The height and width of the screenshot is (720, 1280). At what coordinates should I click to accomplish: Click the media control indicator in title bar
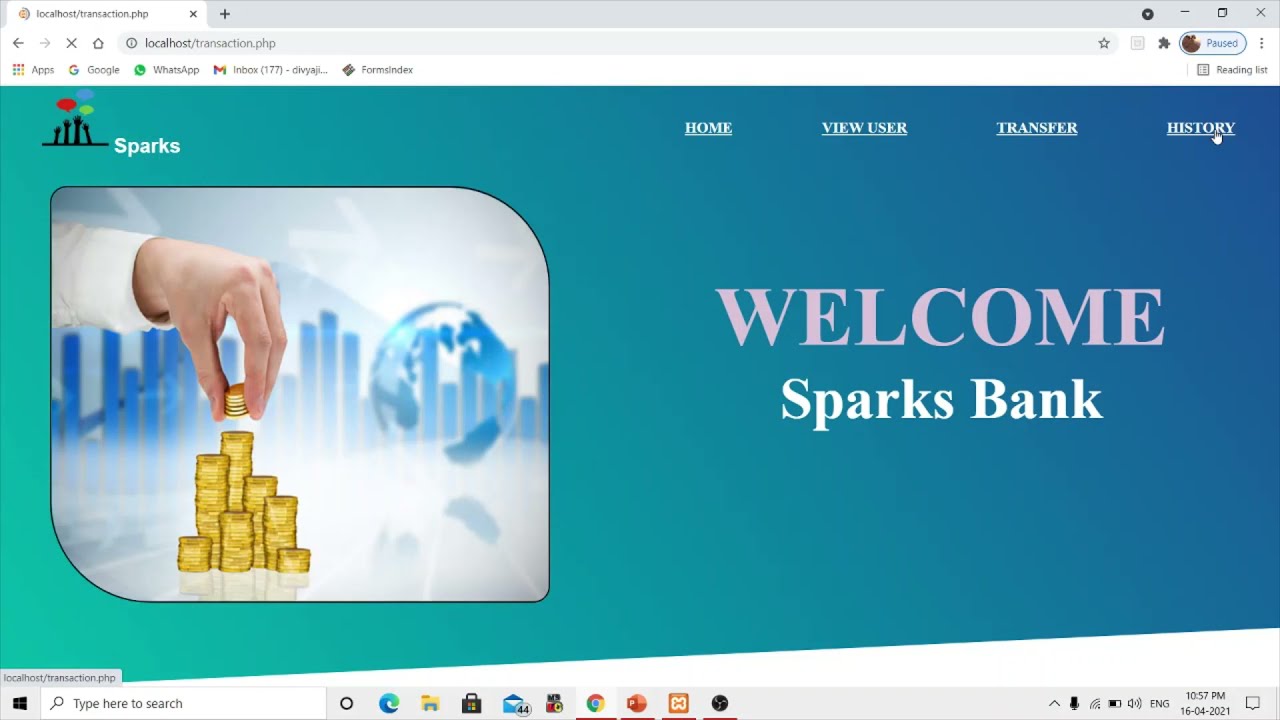1148,14
